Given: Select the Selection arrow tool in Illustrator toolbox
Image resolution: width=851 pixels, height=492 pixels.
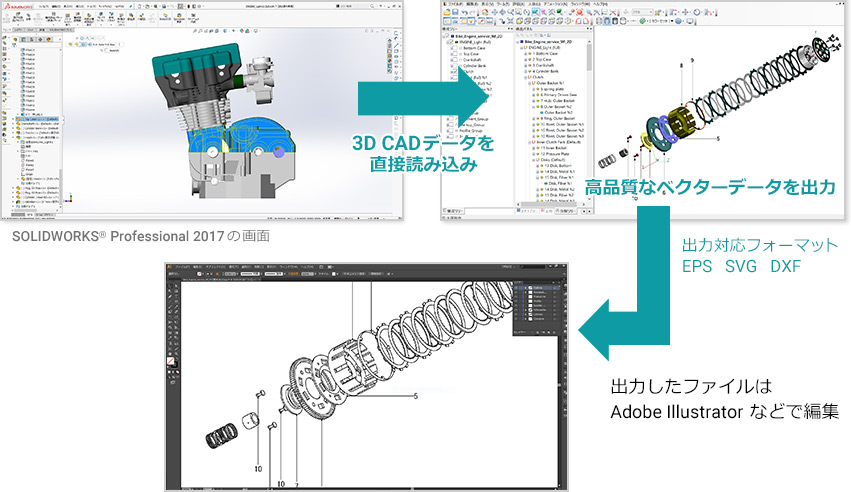Looking at the screenshot, I should (x=170, y=285).
